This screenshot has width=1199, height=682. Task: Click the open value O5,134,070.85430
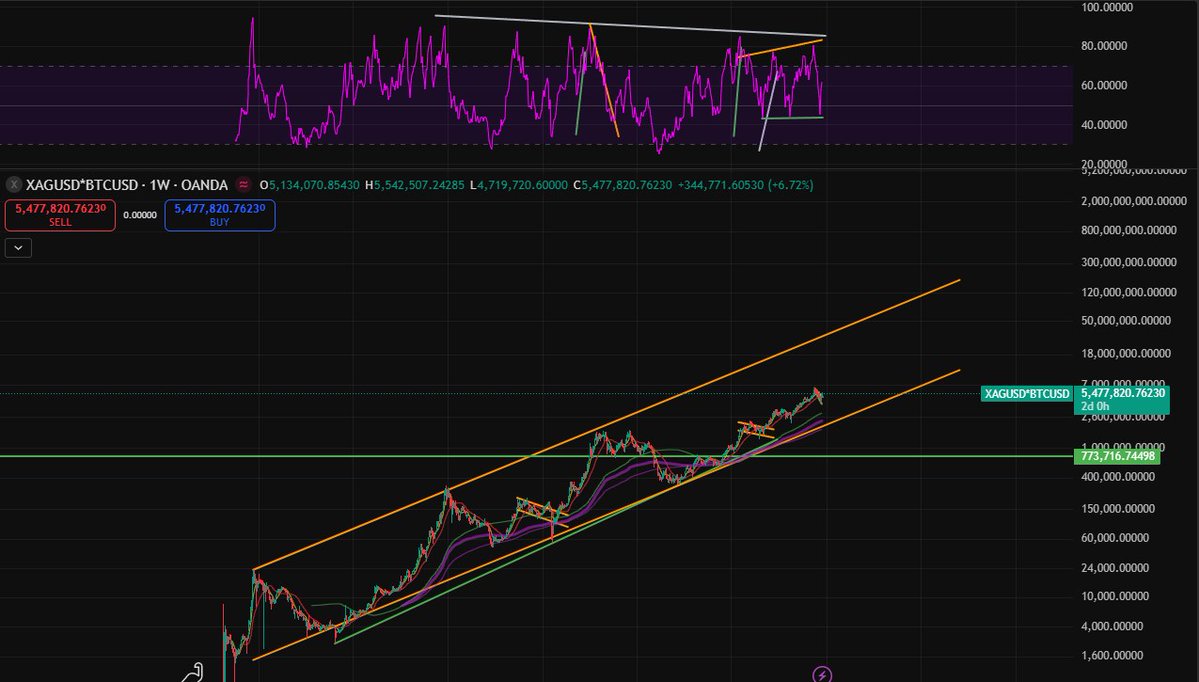click(x=310, y=185)
